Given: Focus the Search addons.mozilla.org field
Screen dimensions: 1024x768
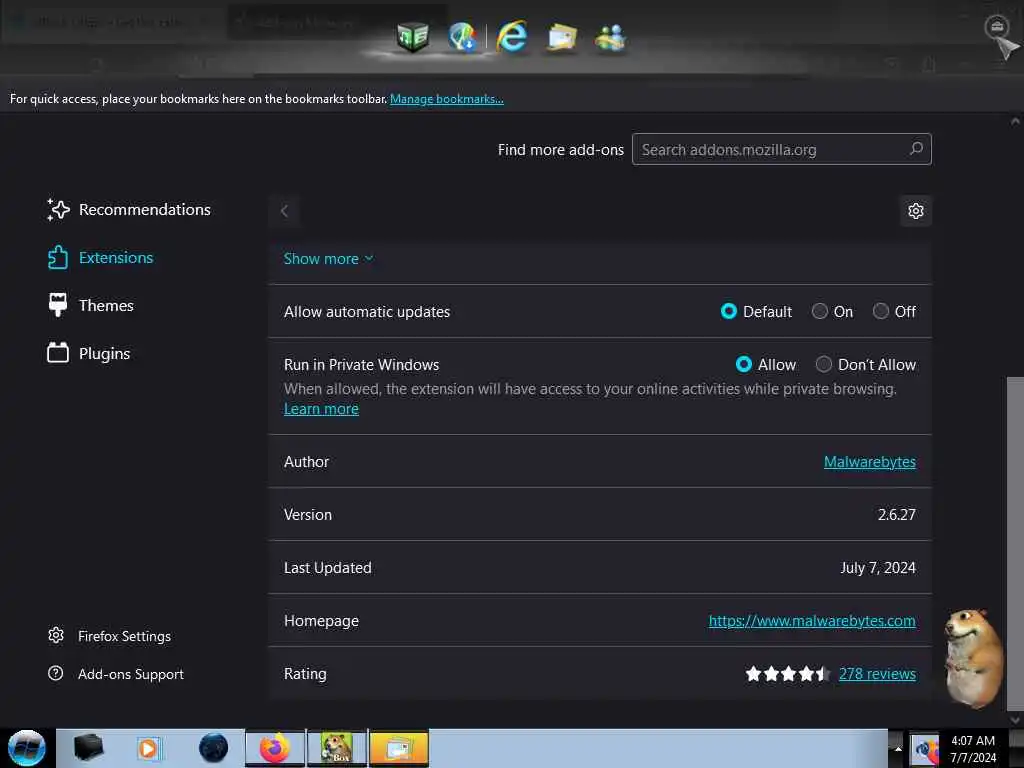Looking at the screenshot, I should pyautogui.click(x=781, y=149).
